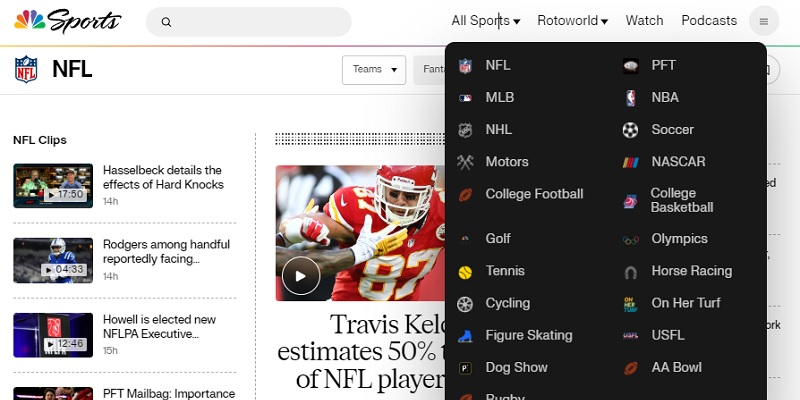
Task: Open Podcasts in top navigation
Action: 709,21
